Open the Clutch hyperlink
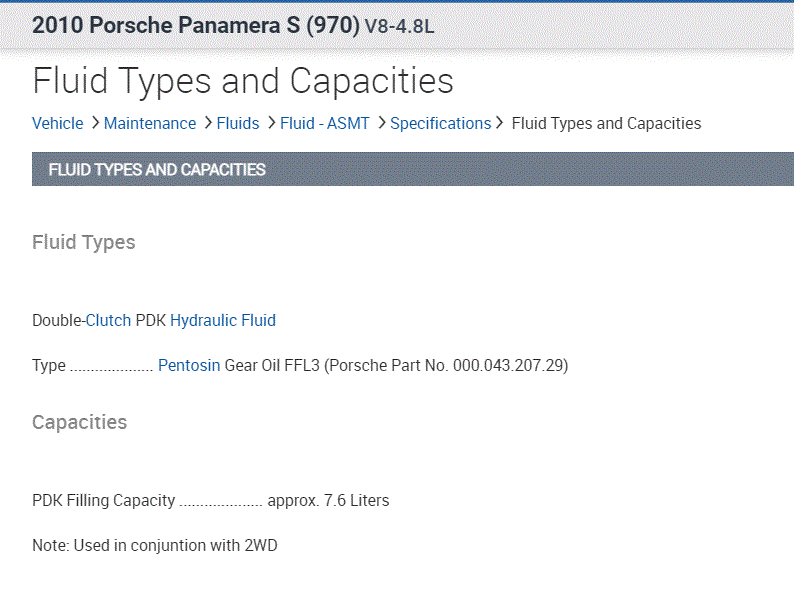The image size is (794, 601). pyautogui.click(x=108, y=321)
